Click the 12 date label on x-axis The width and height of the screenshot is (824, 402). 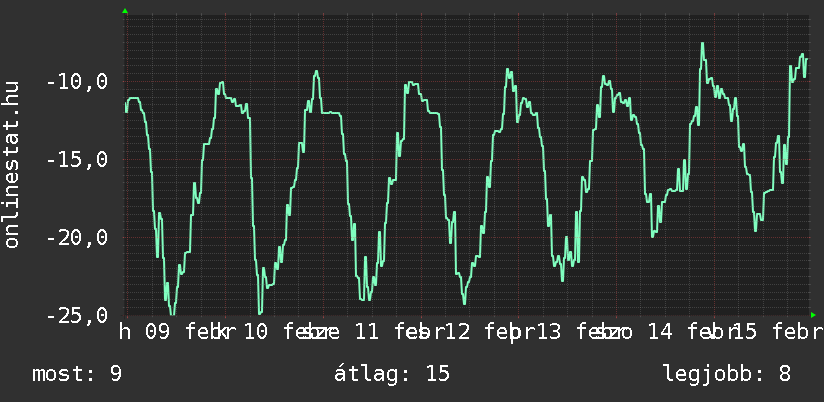[457, 332]
